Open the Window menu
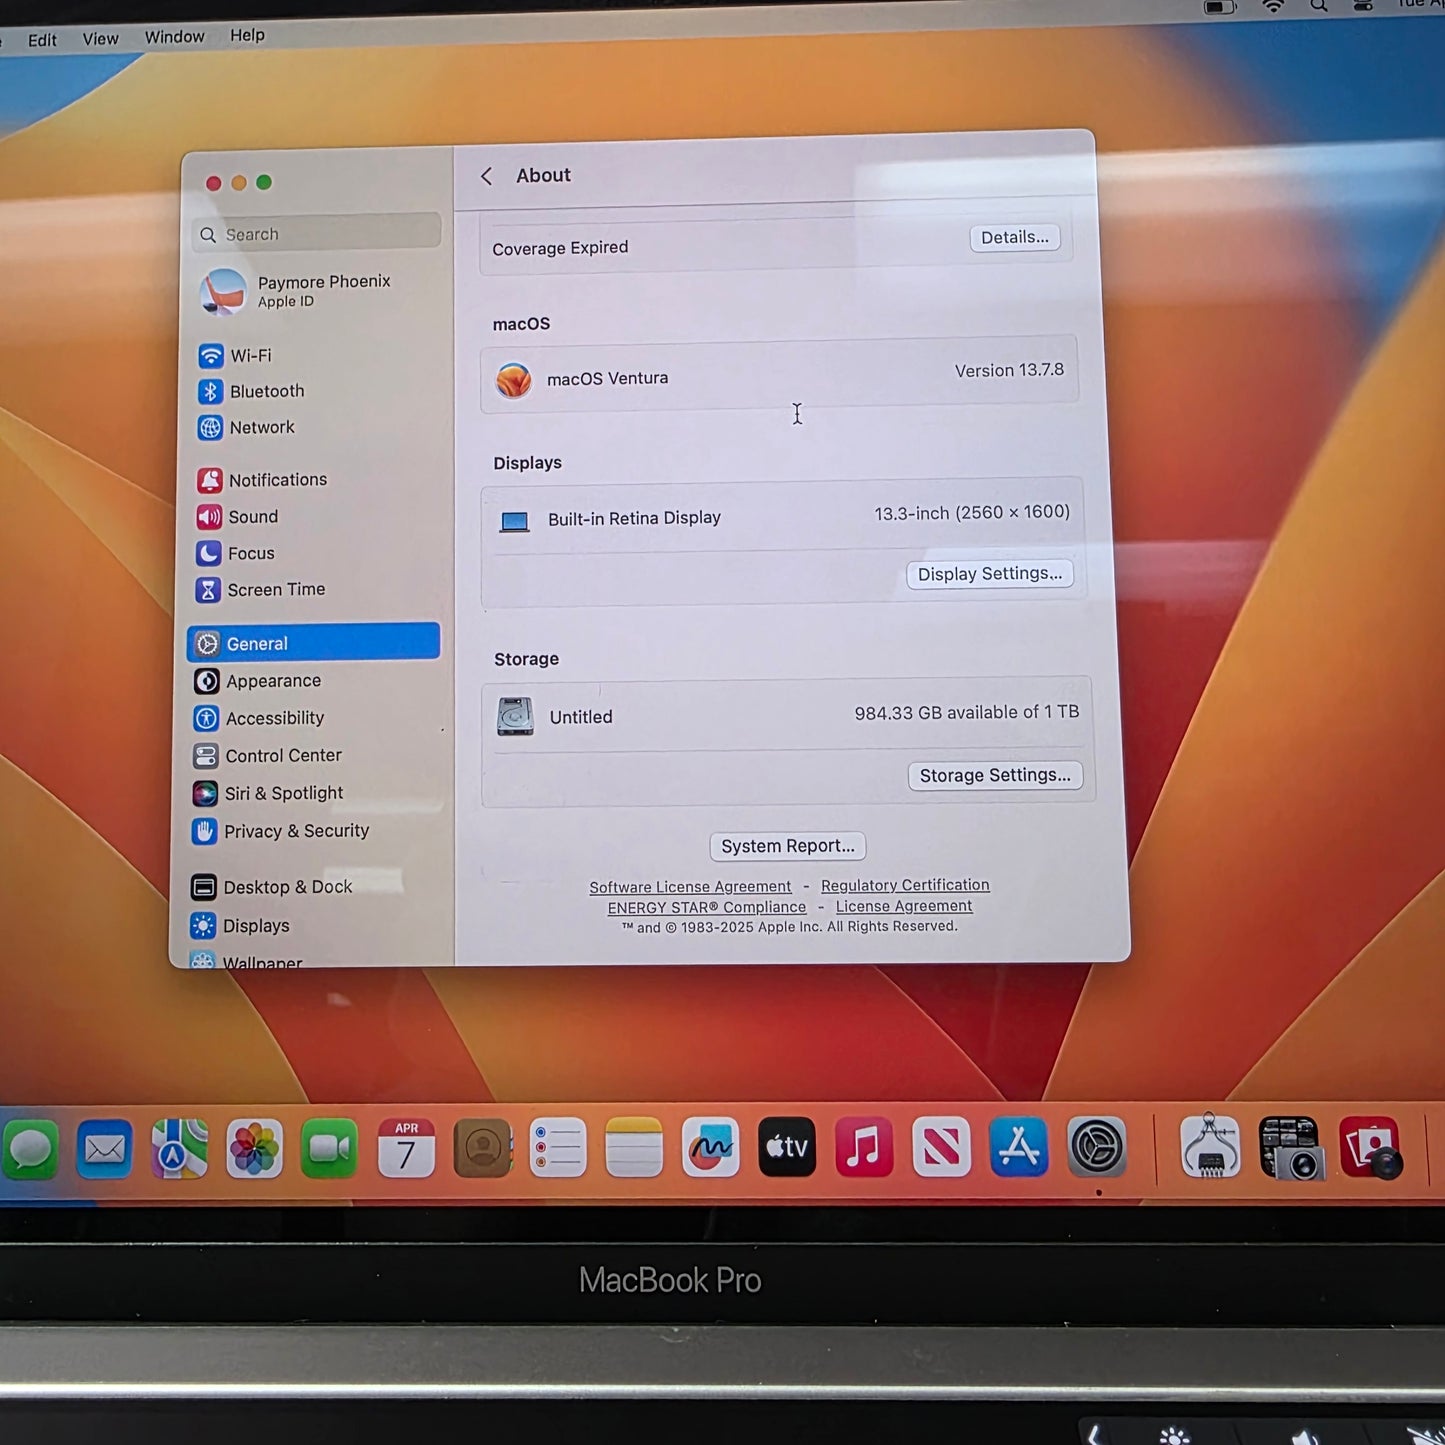1445x1445 pixels. (174, 36)
